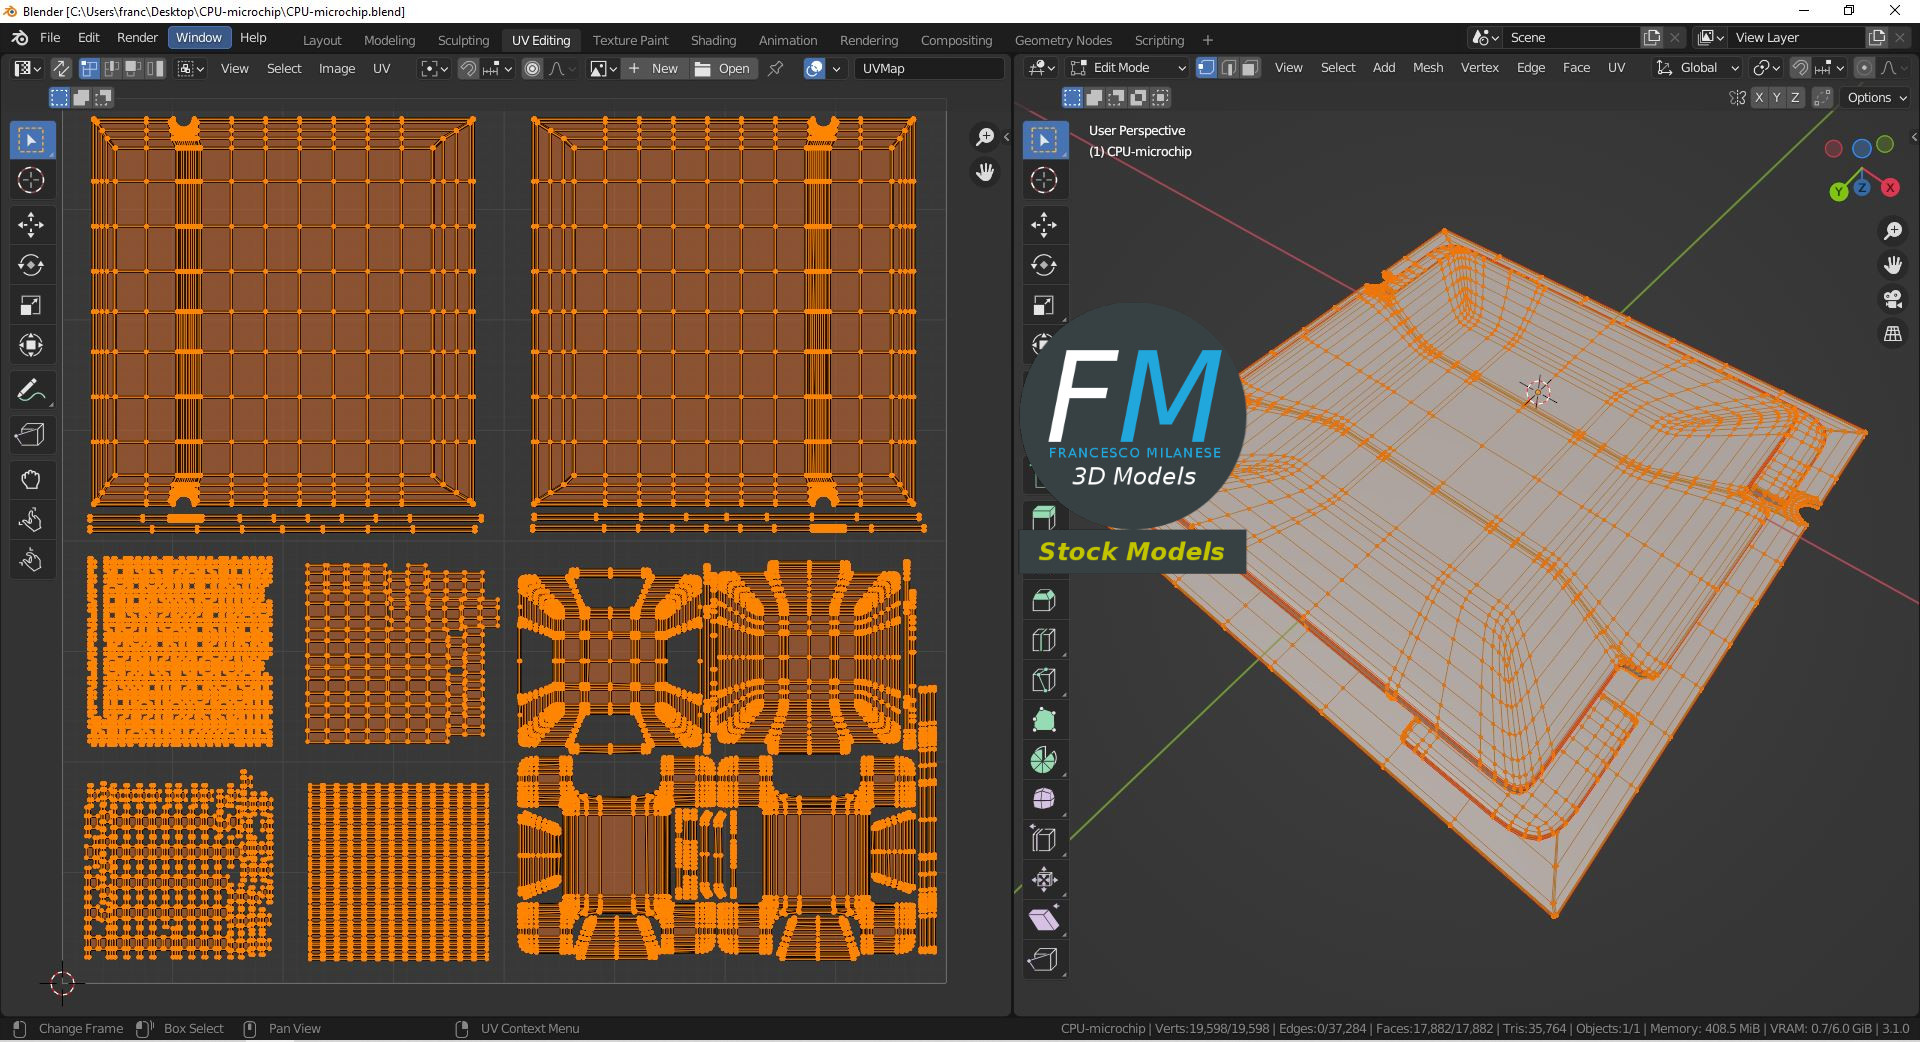1920x1042 pixels.
Task: Click the UV editor pan hand gizmo
Action: coord(985,172)
